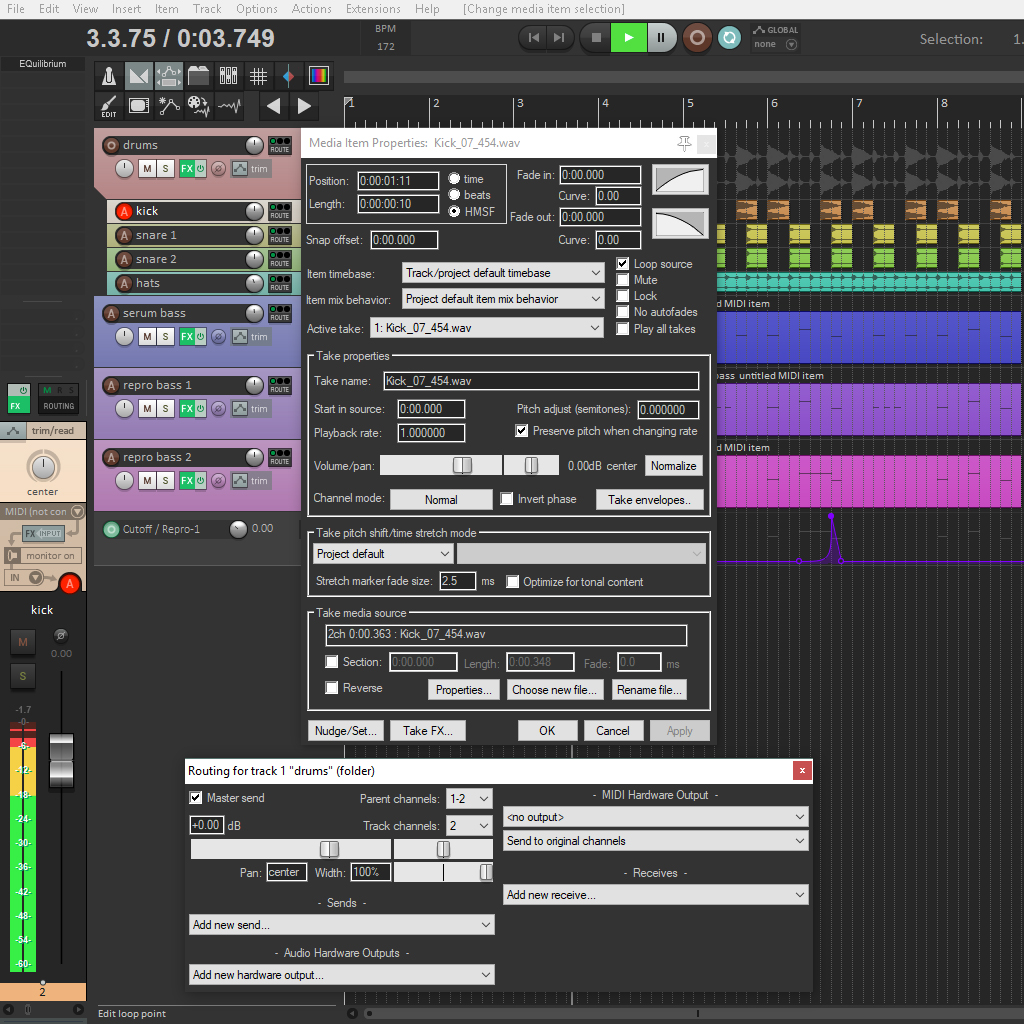Click the project theme color toolbar icon

pos(320,76)
